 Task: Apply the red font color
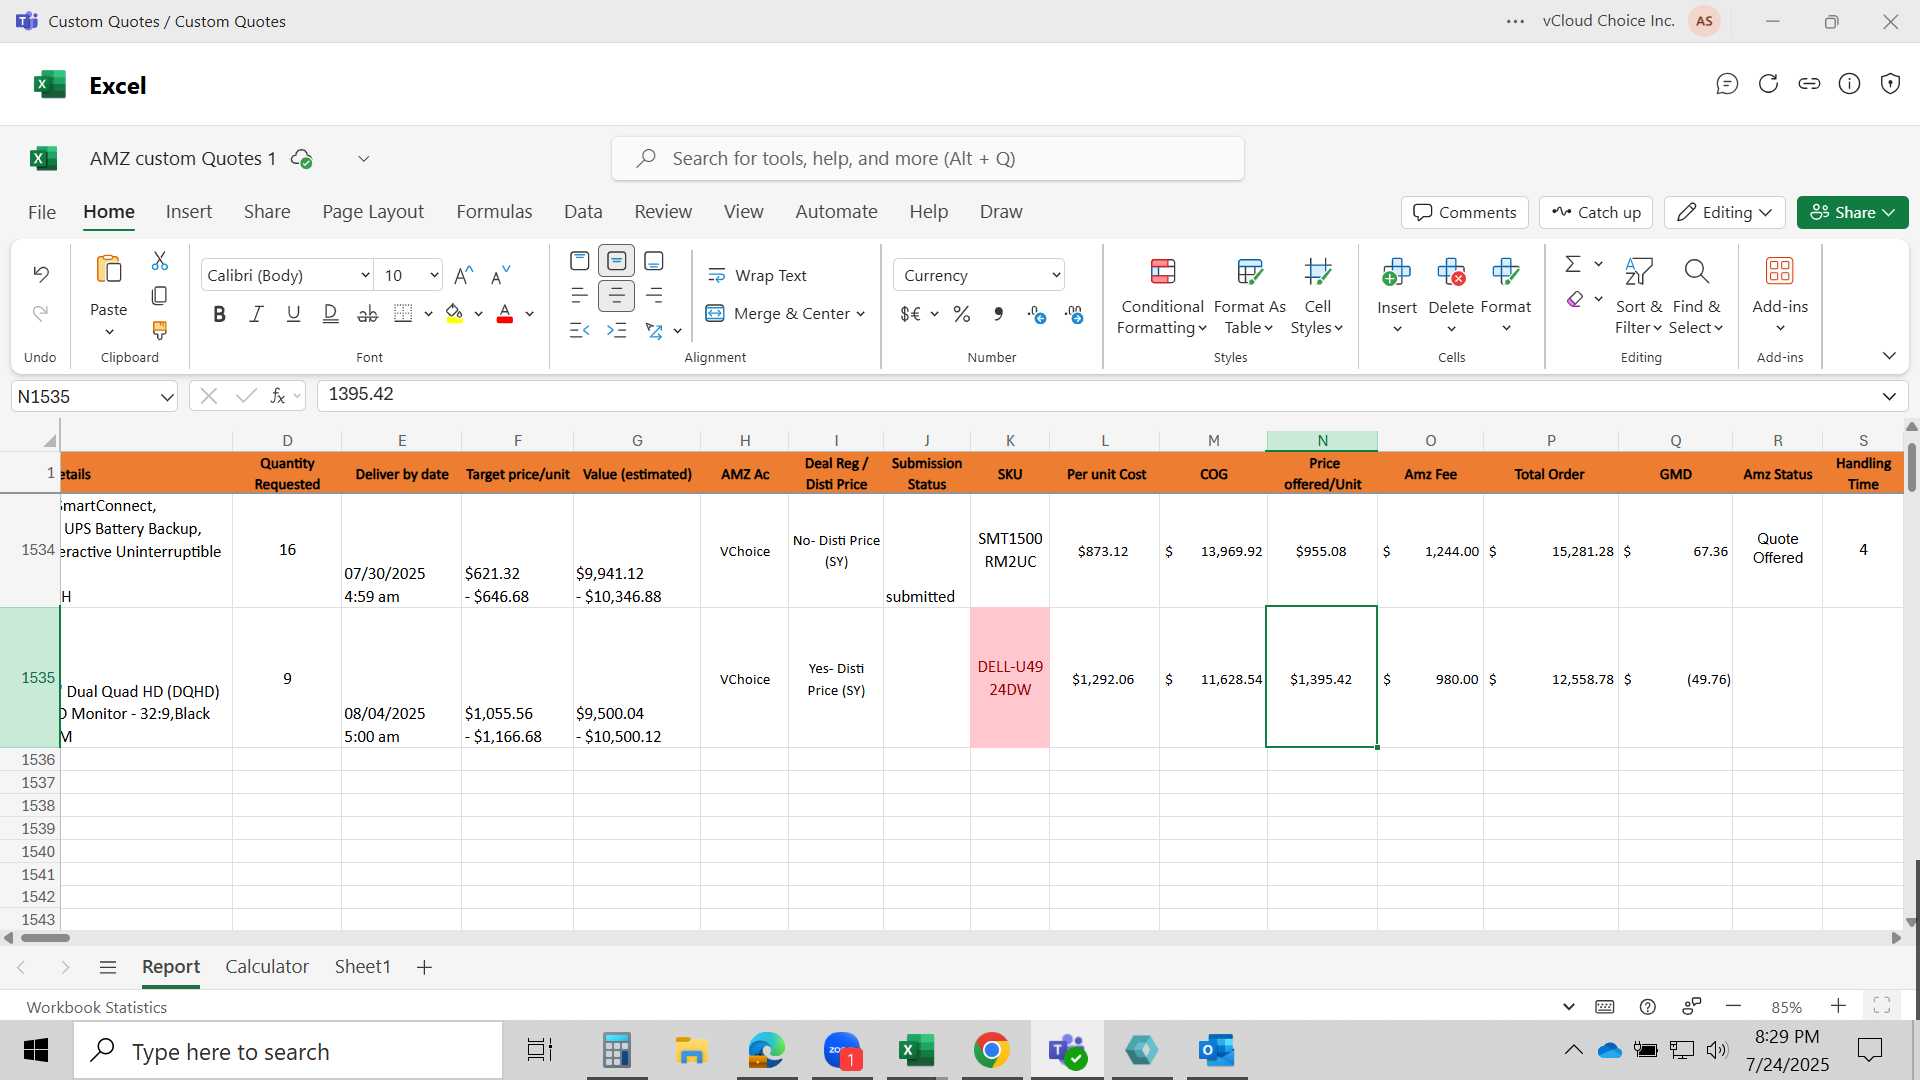click(x=505, y=314)
